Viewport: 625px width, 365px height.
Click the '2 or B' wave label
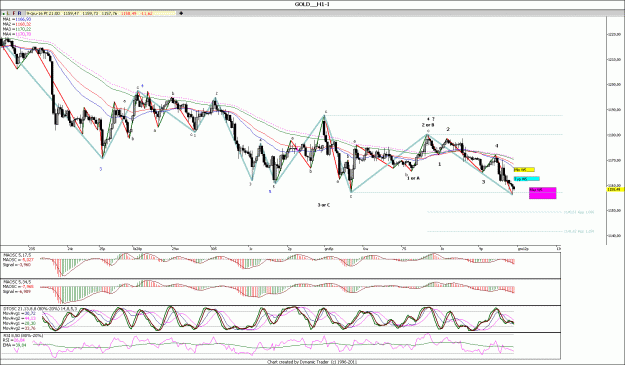428,125
